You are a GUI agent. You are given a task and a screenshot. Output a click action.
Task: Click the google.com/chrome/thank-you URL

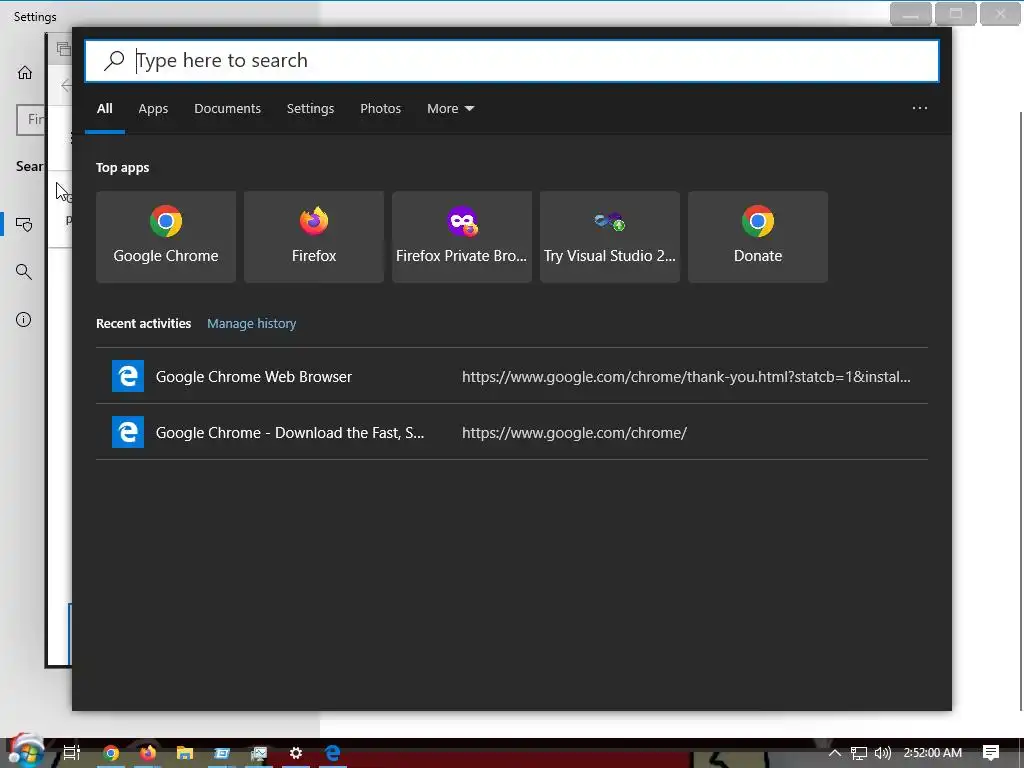click(686, 377)
